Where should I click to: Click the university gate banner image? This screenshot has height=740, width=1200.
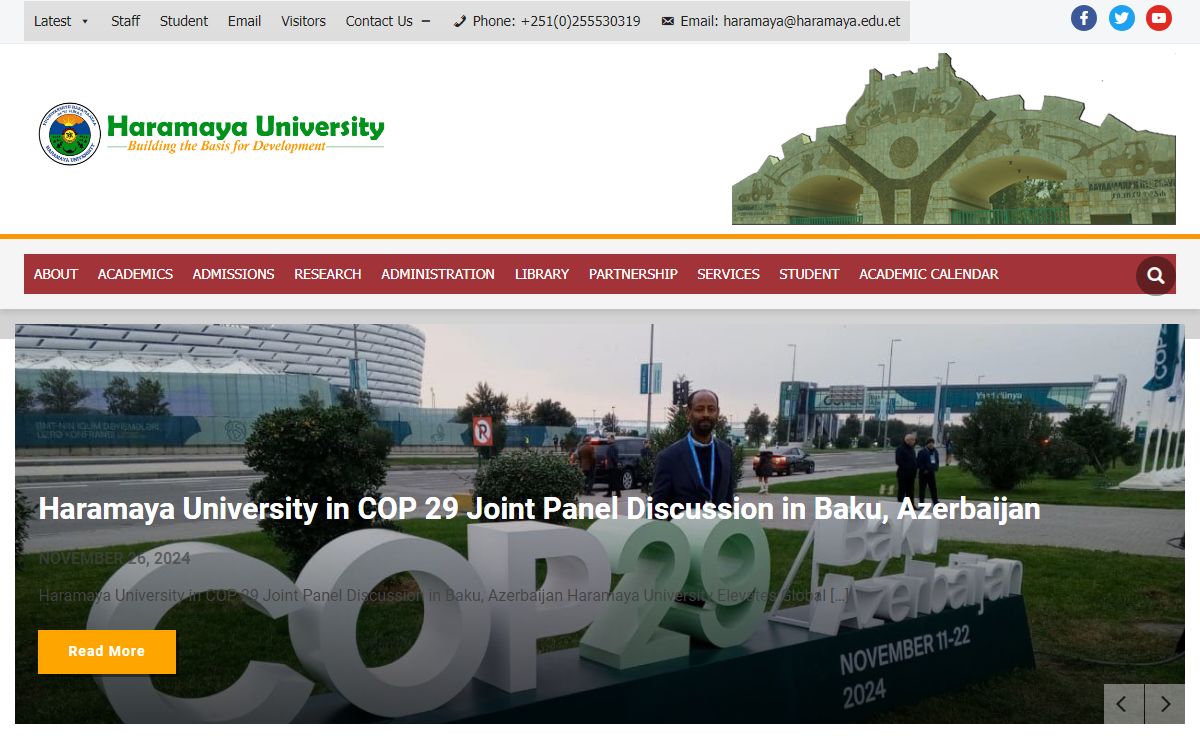point(954,139)
